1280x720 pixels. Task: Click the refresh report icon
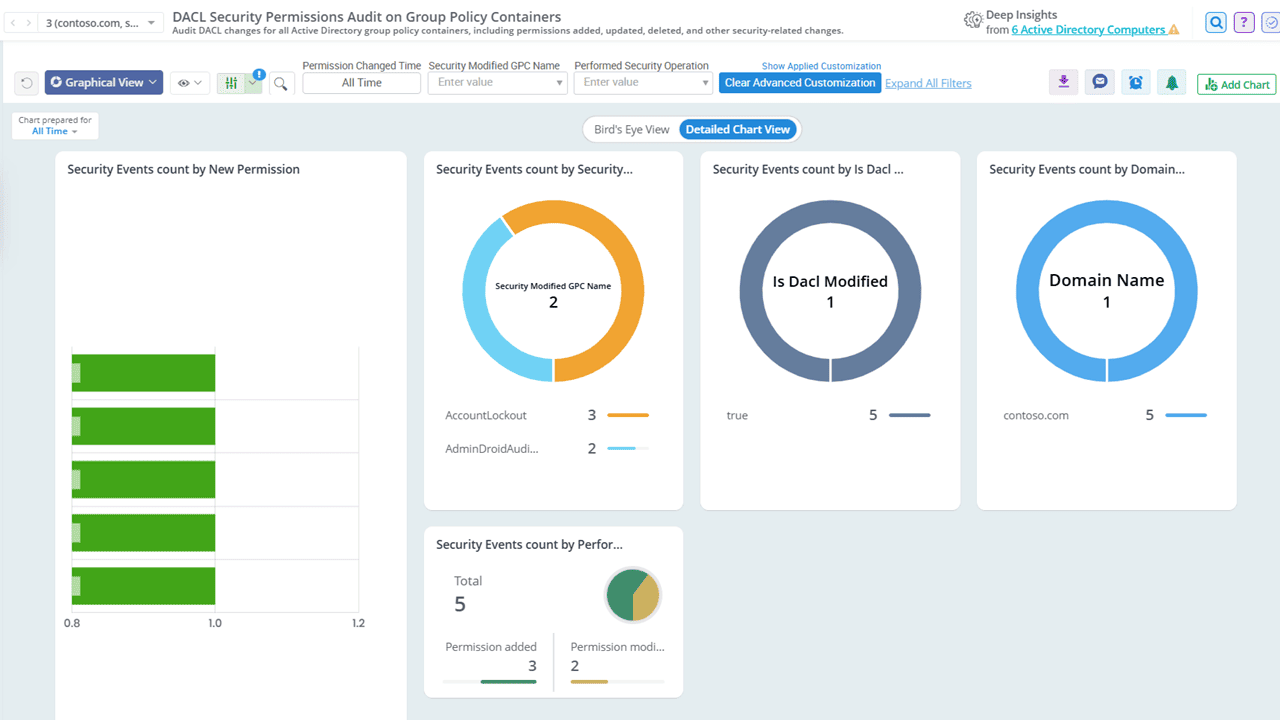27,84
